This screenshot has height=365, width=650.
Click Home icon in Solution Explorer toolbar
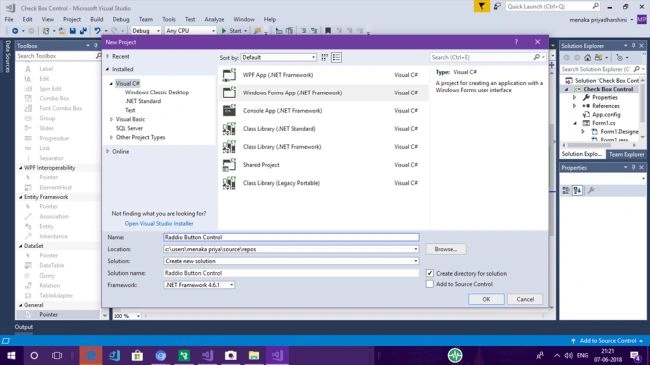[587, 58]
